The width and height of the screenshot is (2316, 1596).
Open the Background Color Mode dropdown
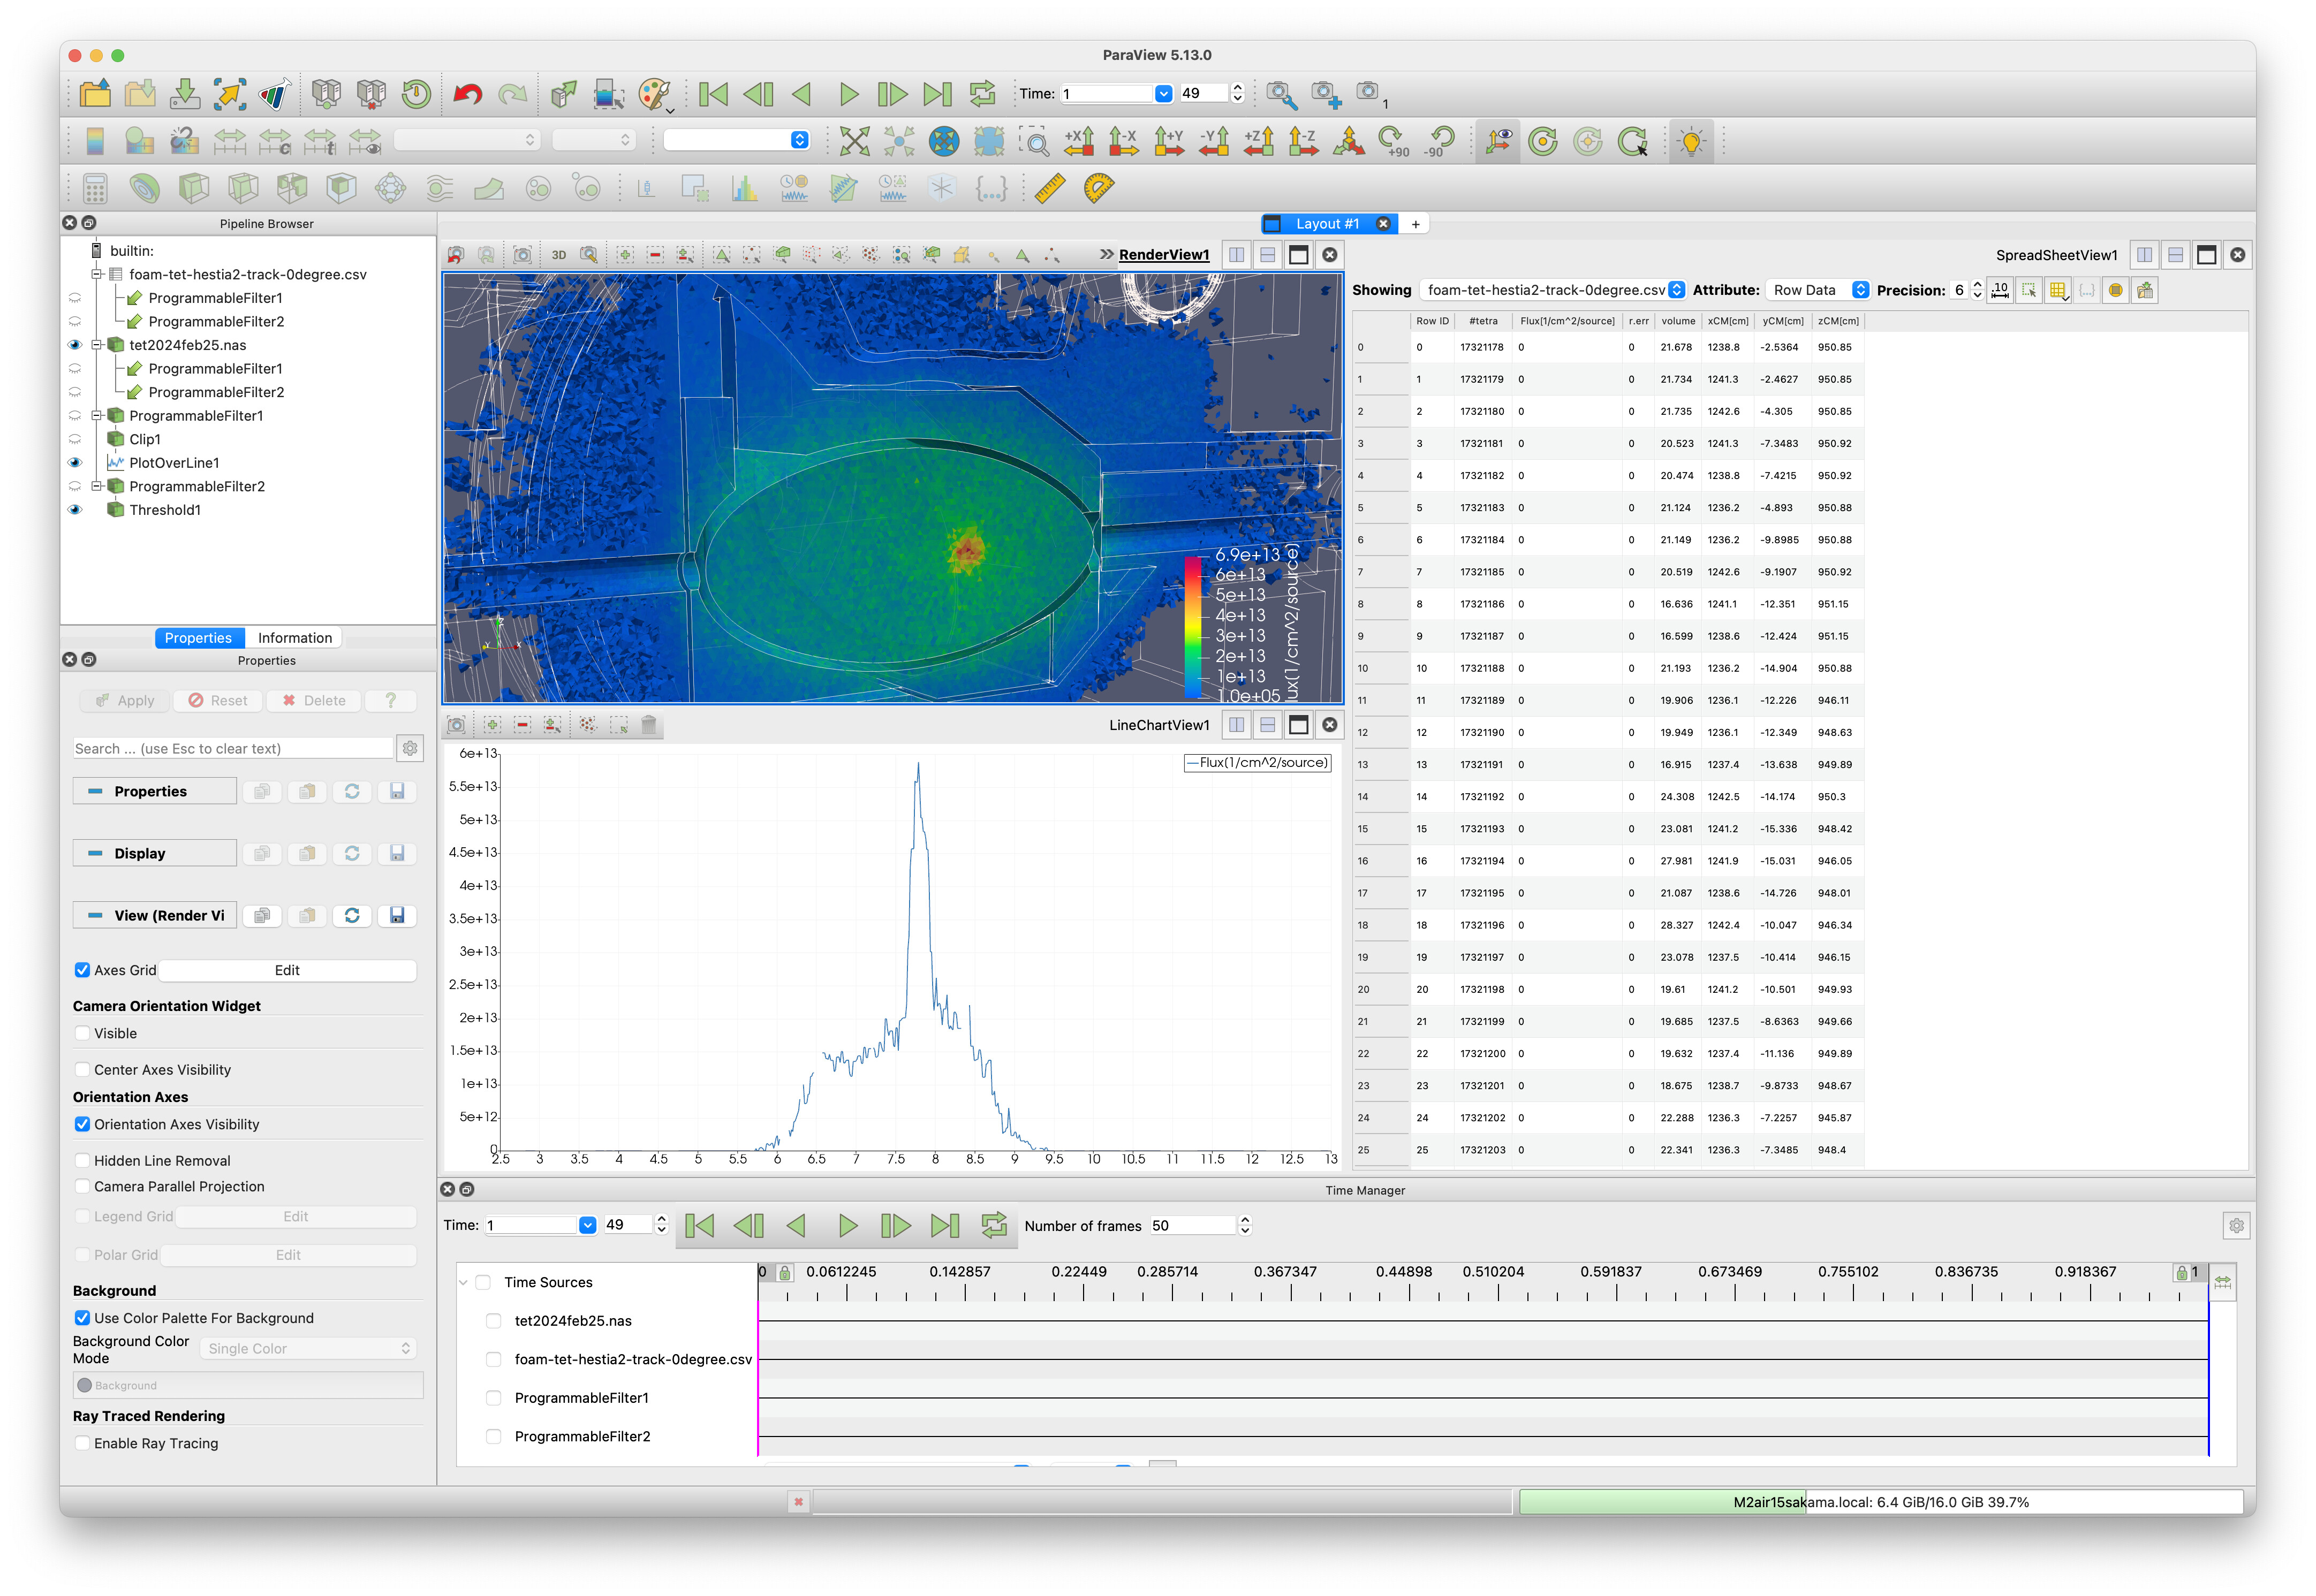pyautogui.click(x=307, y=1349)
